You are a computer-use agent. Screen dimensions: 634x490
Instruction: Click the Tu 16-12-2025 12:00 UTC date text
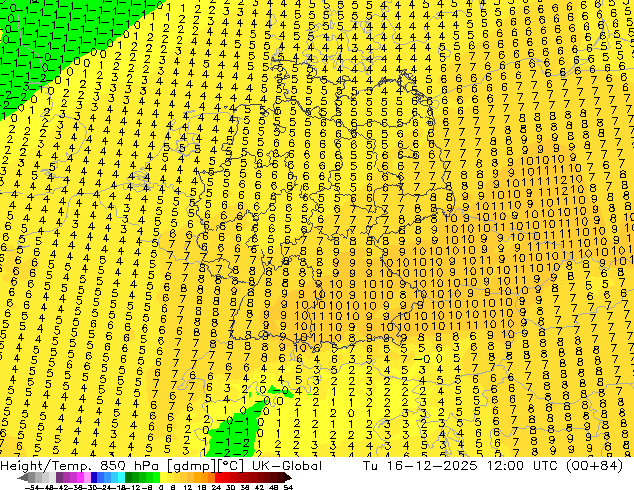[x=461, y=466]
